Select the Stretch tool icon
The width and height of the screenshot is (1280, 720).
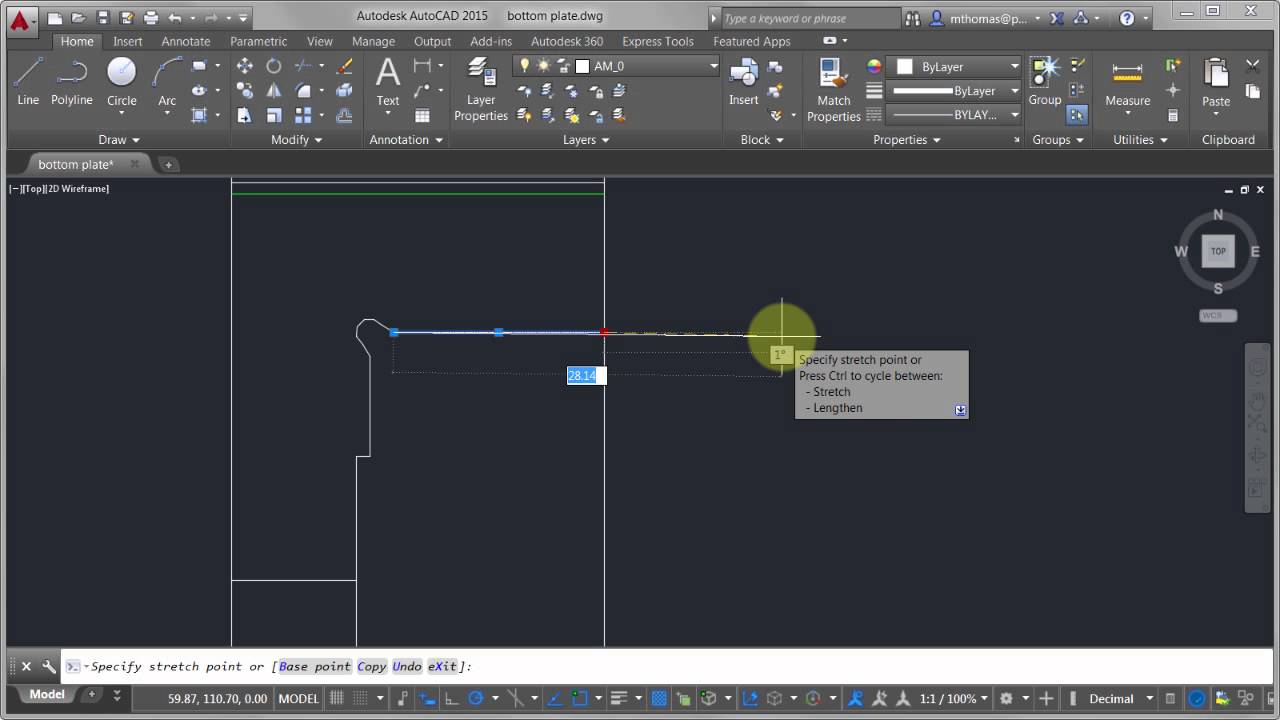click(245, 115)
